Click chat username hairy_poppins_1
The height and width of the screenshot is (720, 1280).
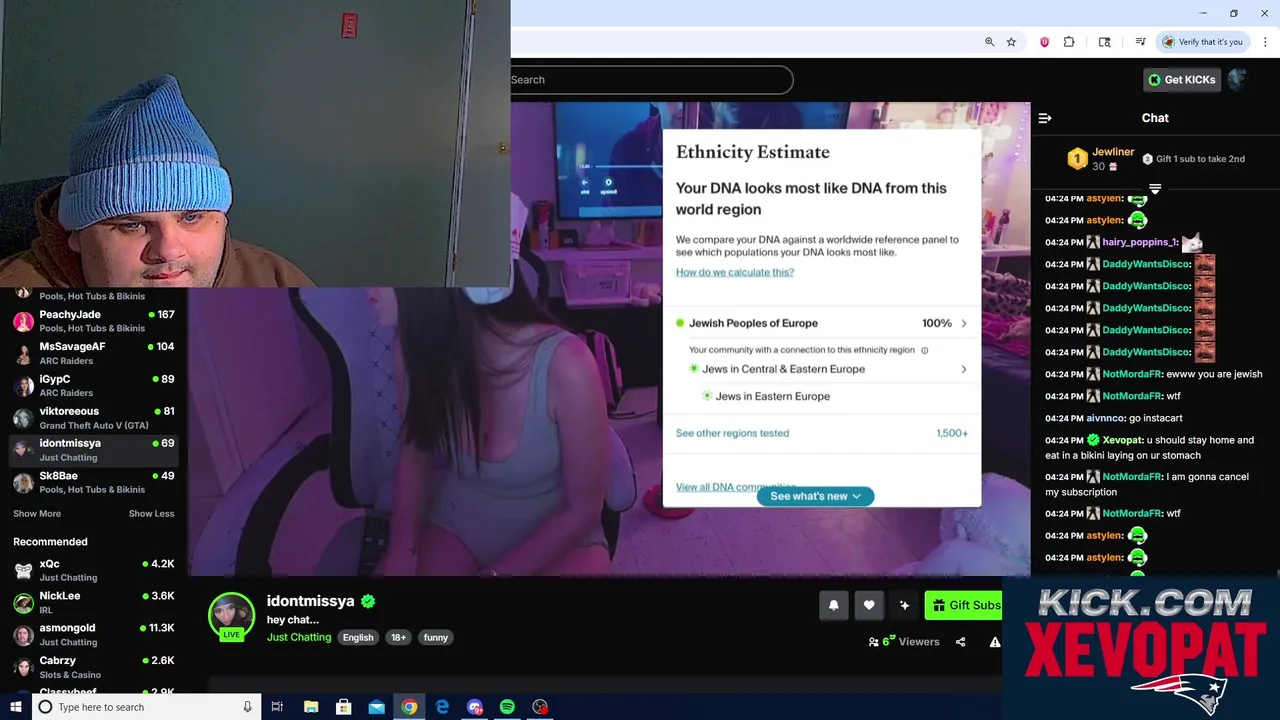1140,242
